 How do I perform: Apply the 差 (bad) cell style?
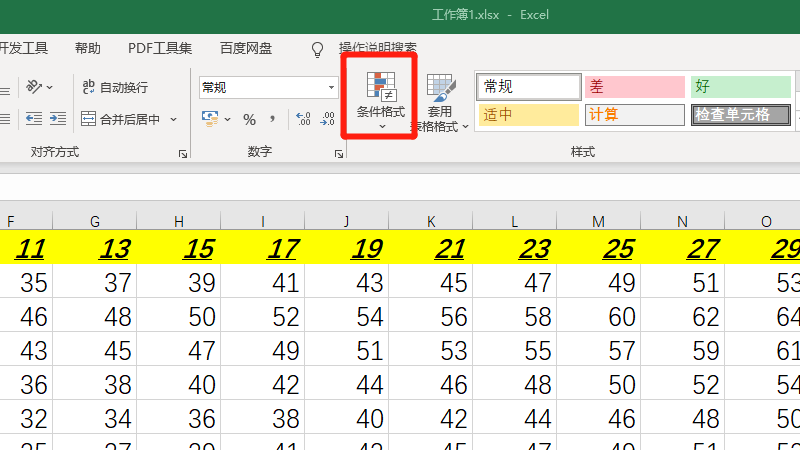click(632, 87)
